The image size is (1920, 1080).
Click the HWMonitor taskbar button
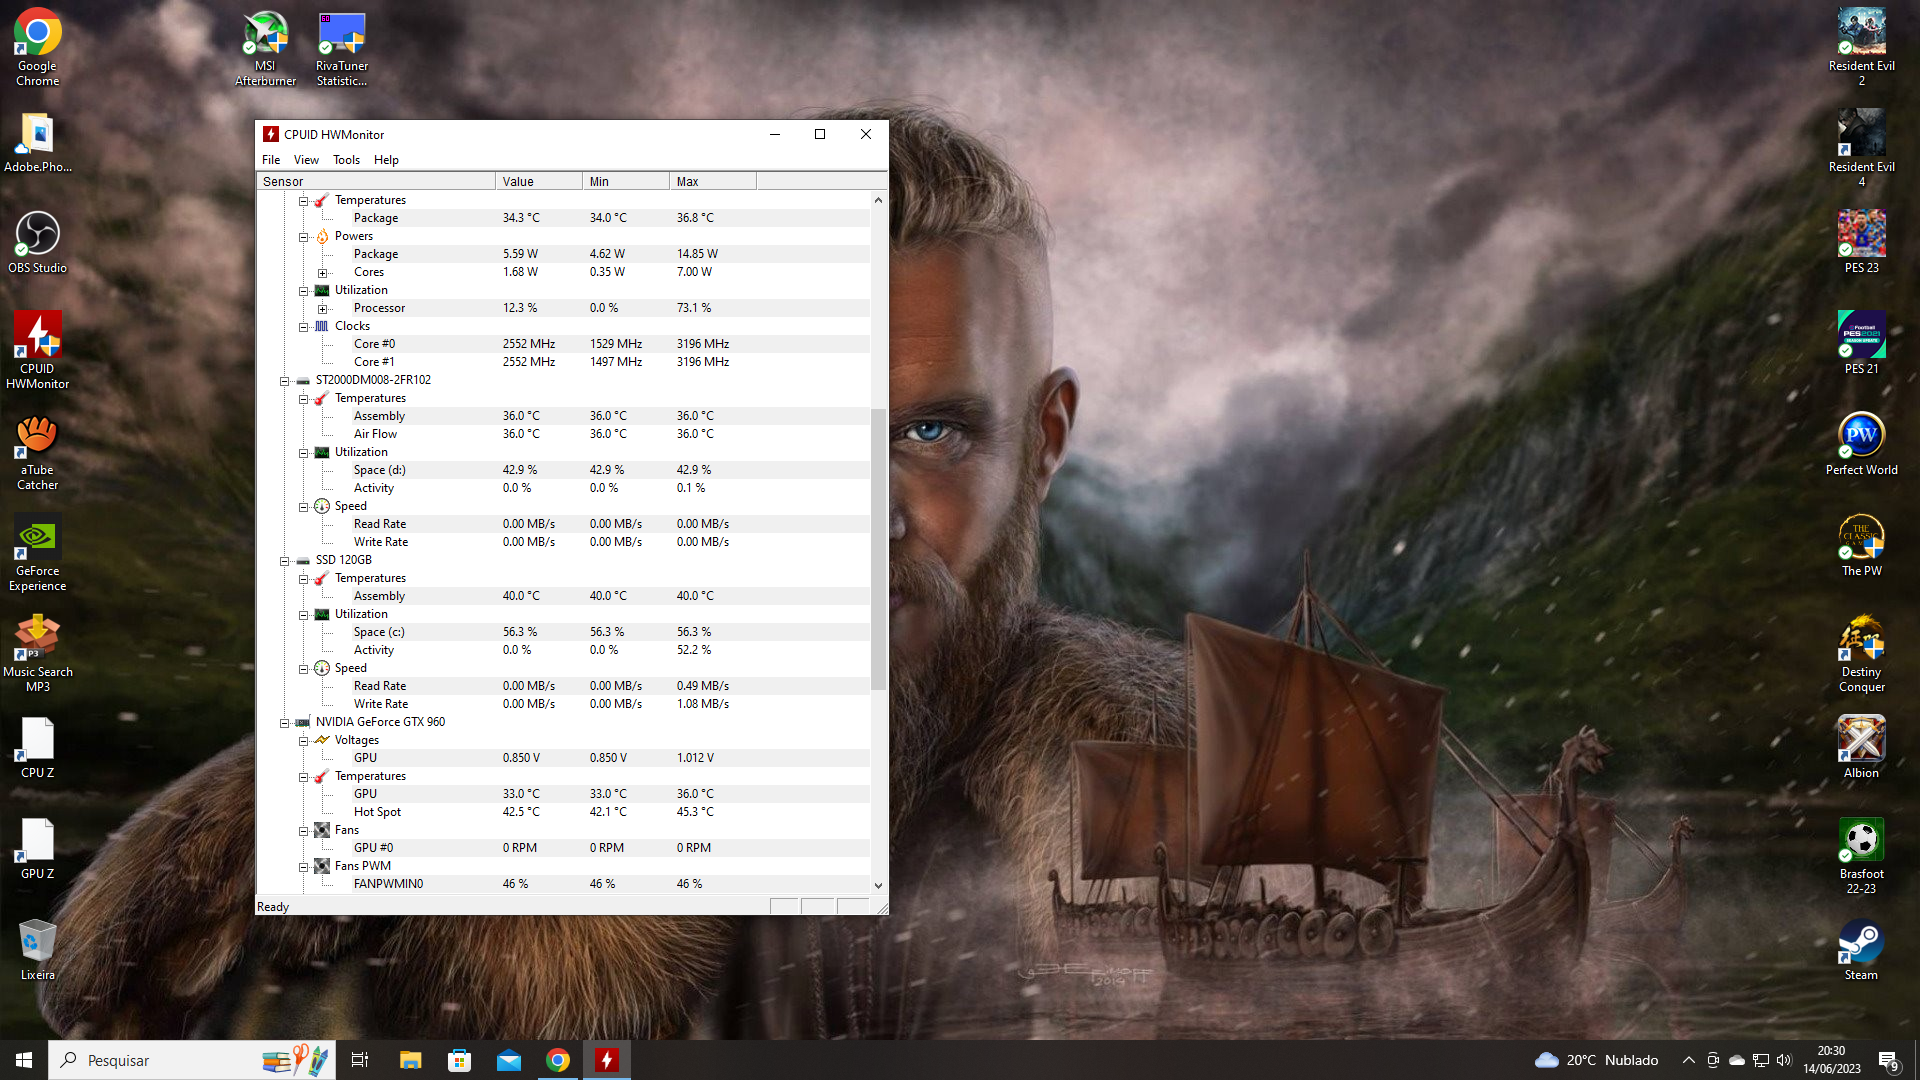[x=607, y=1060]
